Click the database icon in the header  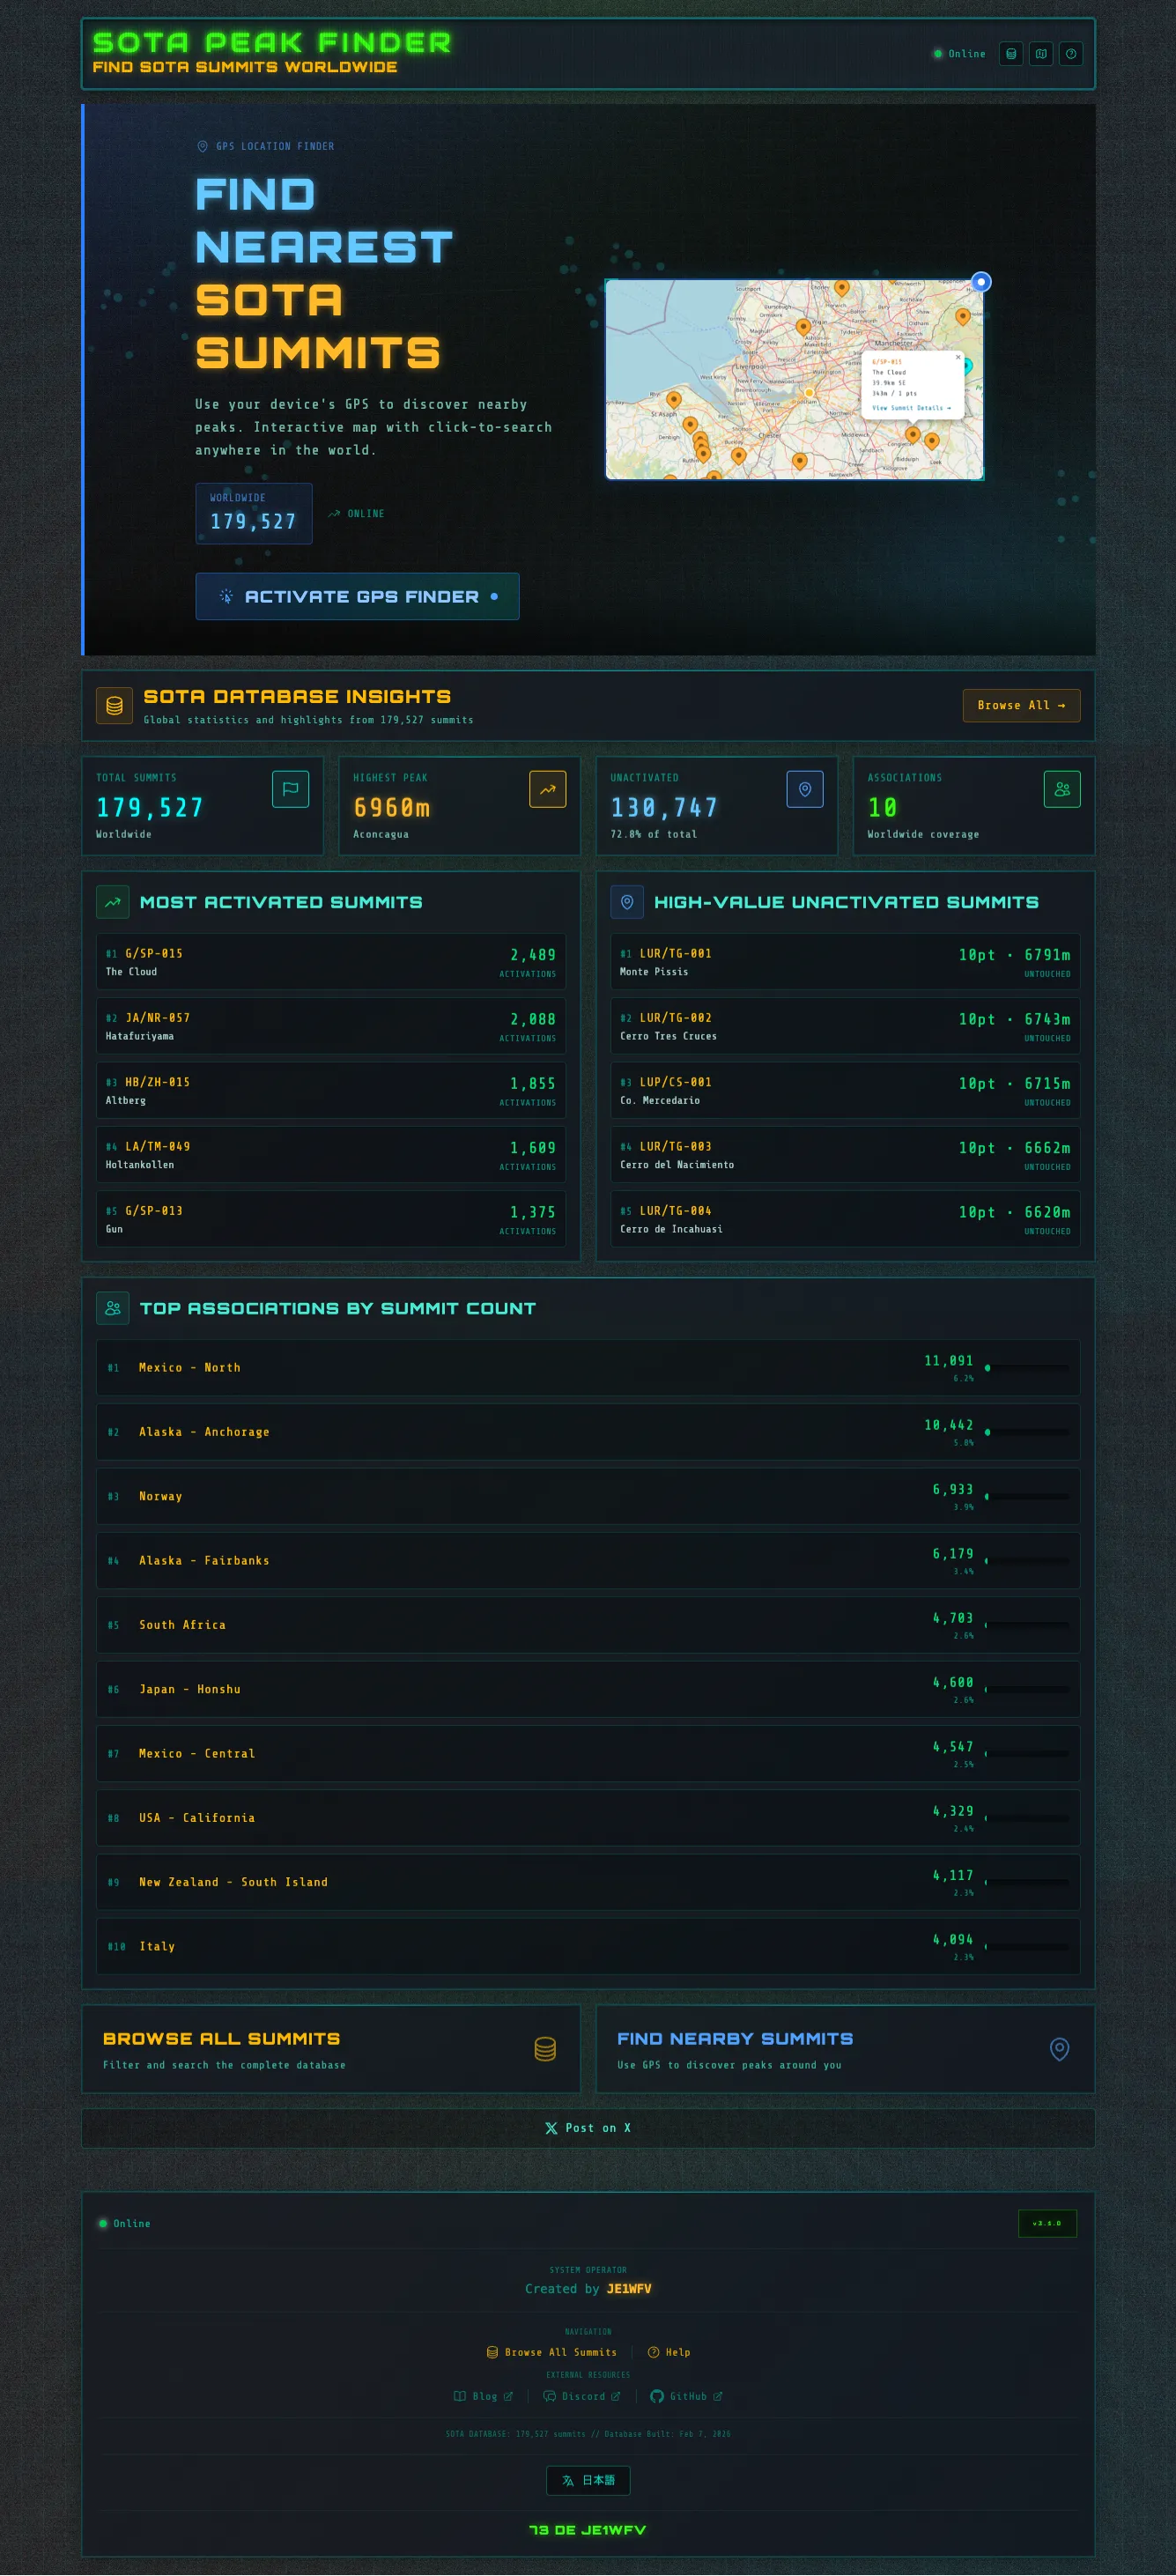1011,54
